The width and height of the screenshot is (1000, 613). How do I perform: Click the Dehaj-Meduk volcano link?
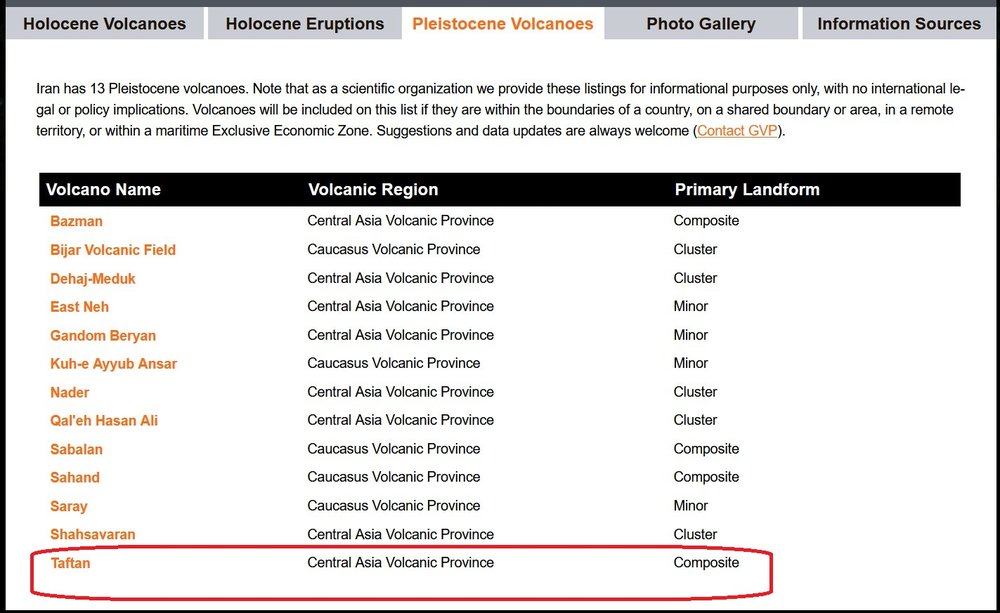pyautogui.click(x=93, y=278)
